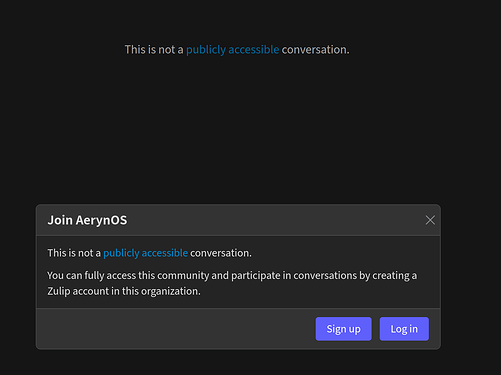Click the Sign up button
This screenshot has height=375, width=501.
[x=343, y=329]
